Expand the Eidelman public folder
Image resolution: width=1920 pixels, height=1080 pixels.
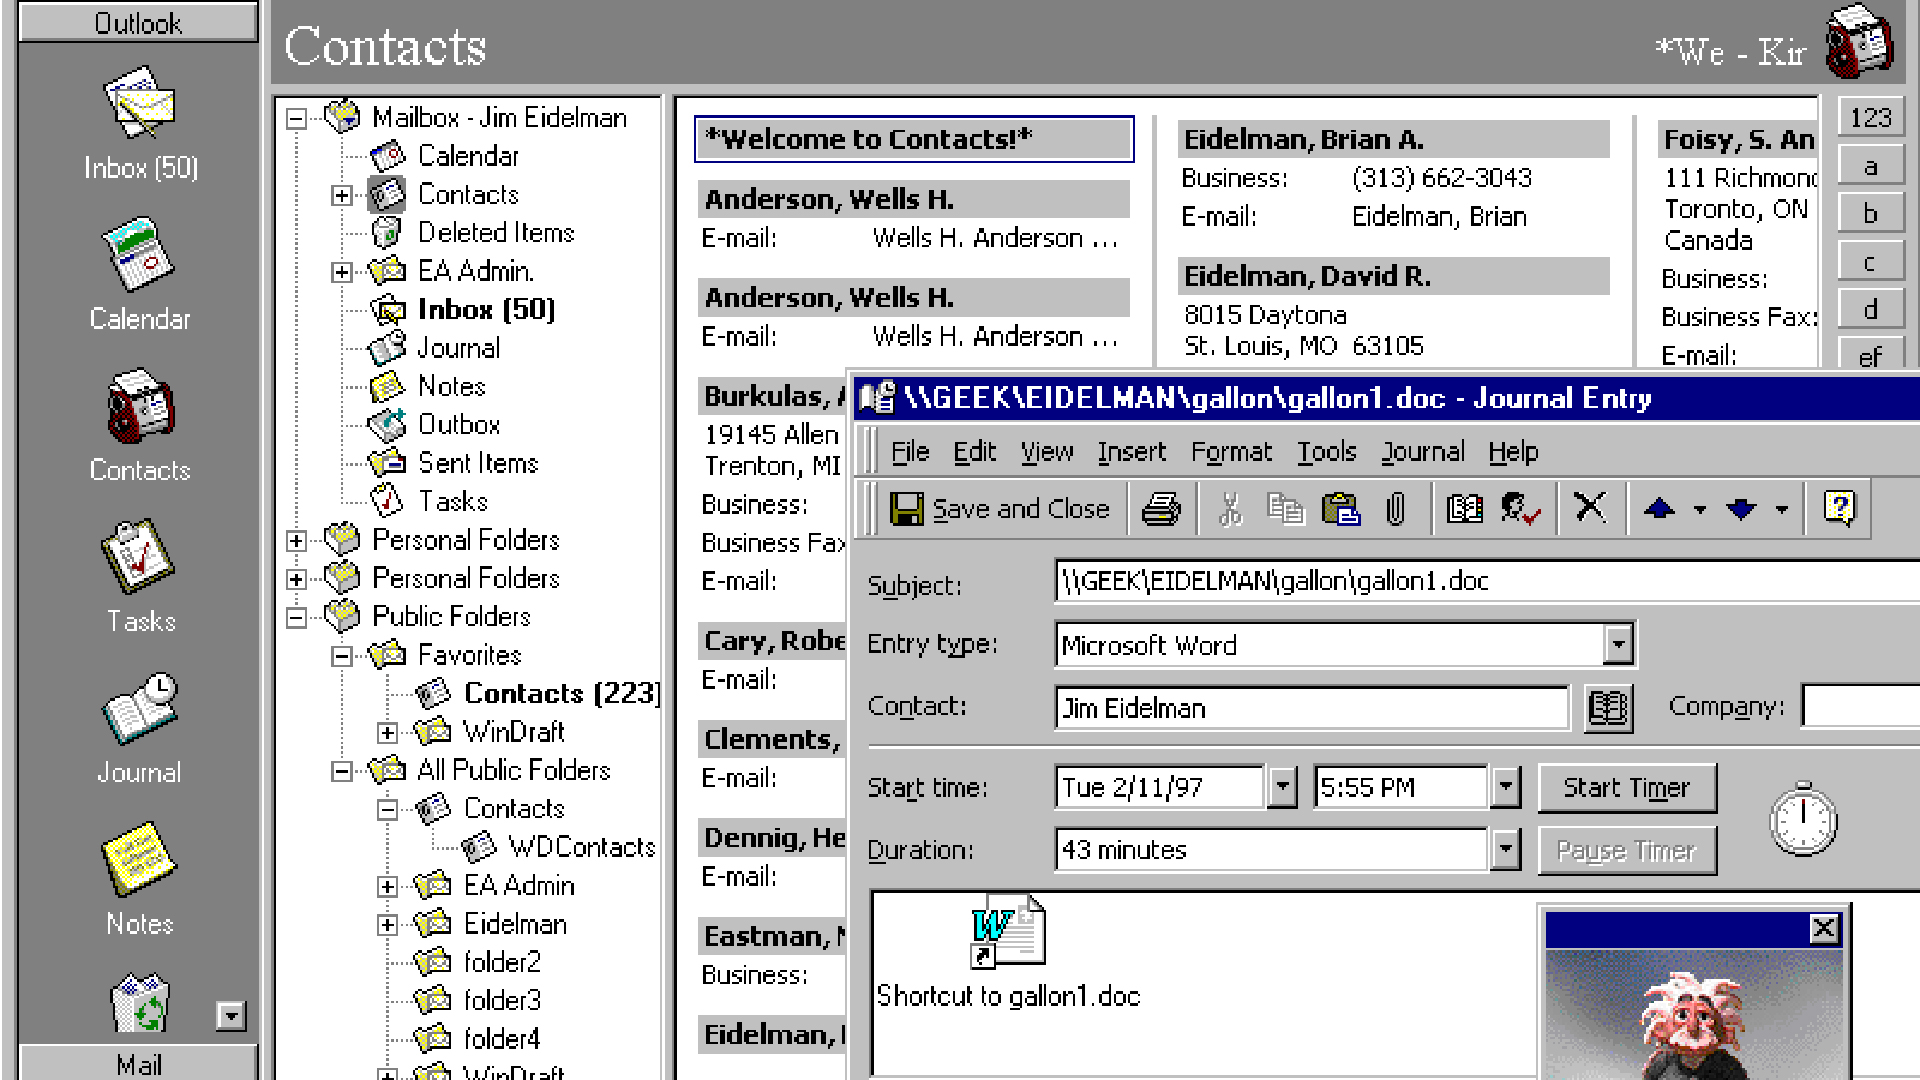388,924
